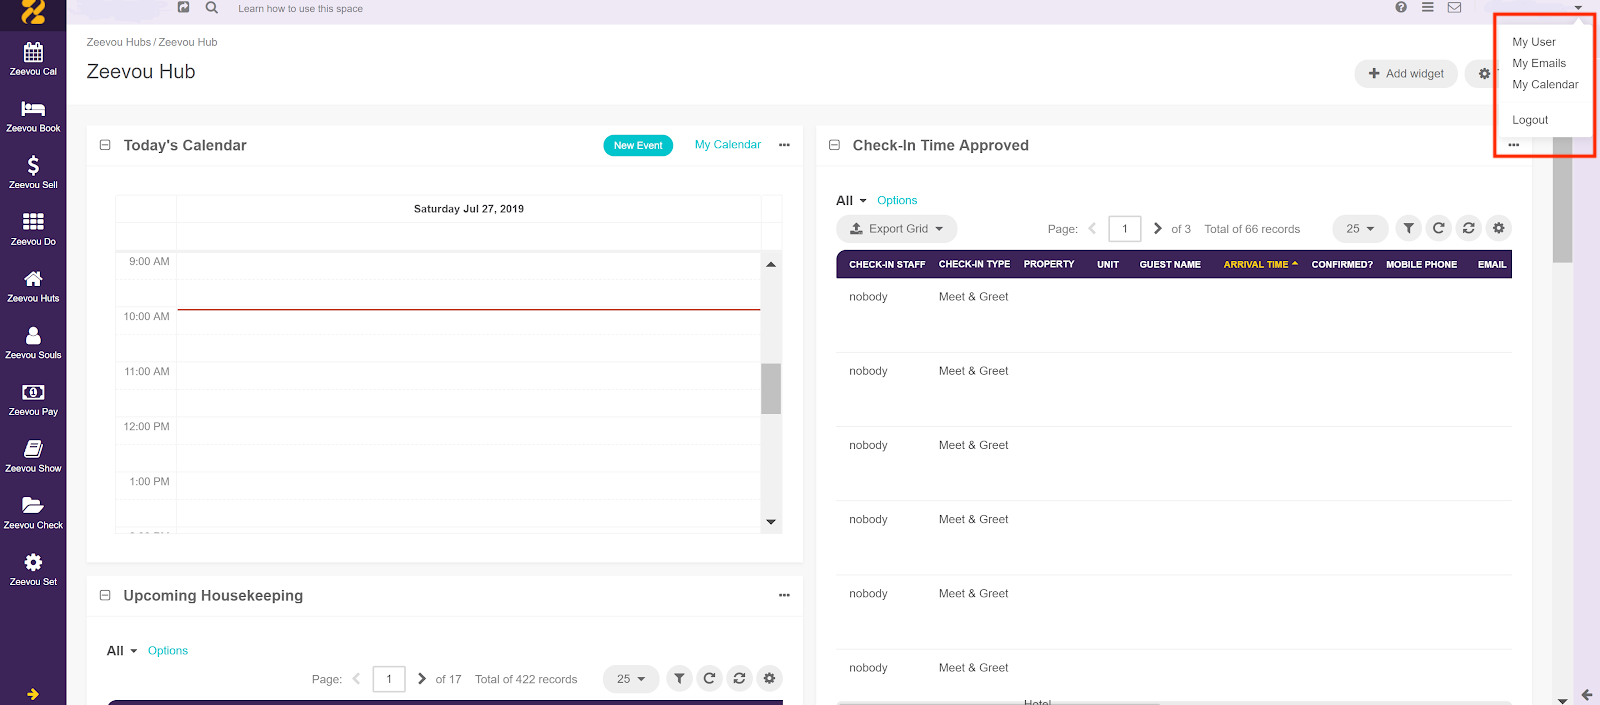This screenshot has height=705, width=1600.
Task: Open Zeevou Cal in the sidebar
Action: 33,58
